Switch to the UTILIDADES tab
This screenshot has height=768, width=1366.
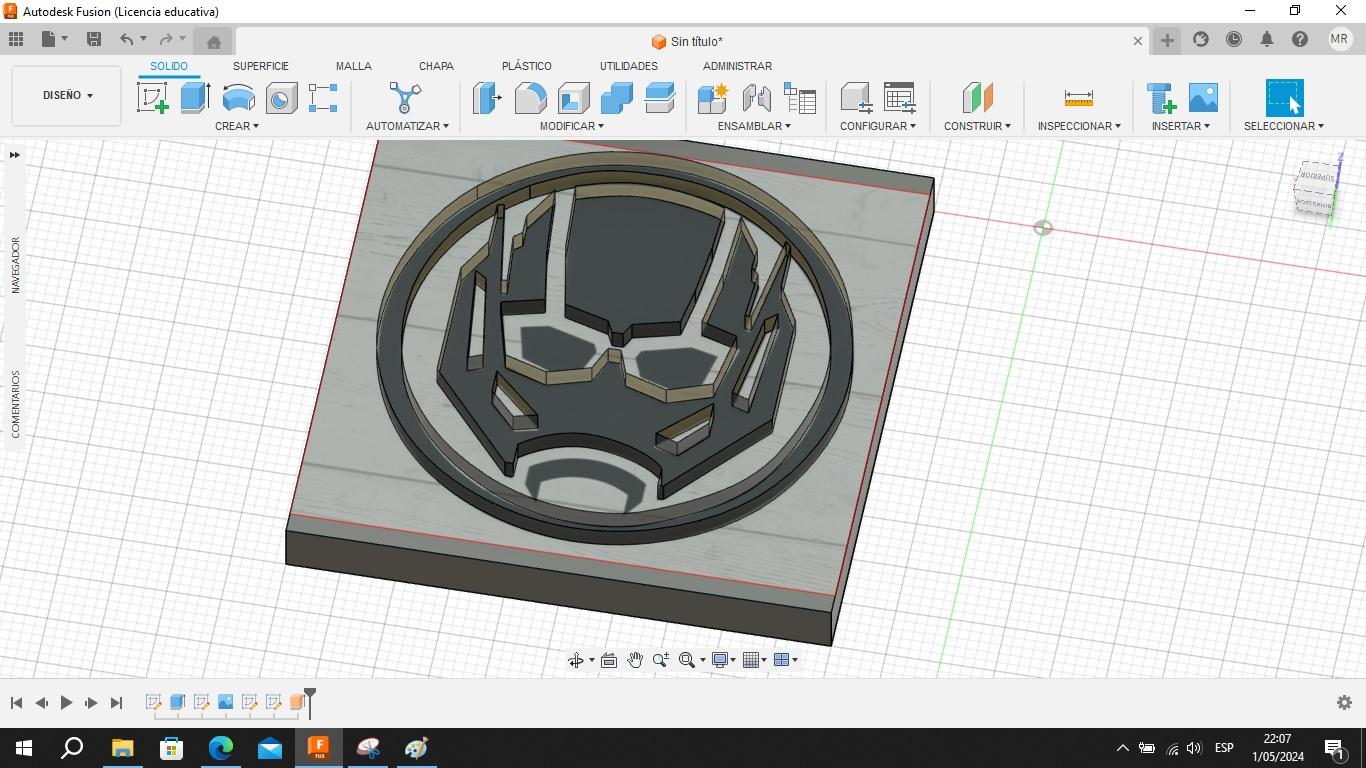coord(628,66)
